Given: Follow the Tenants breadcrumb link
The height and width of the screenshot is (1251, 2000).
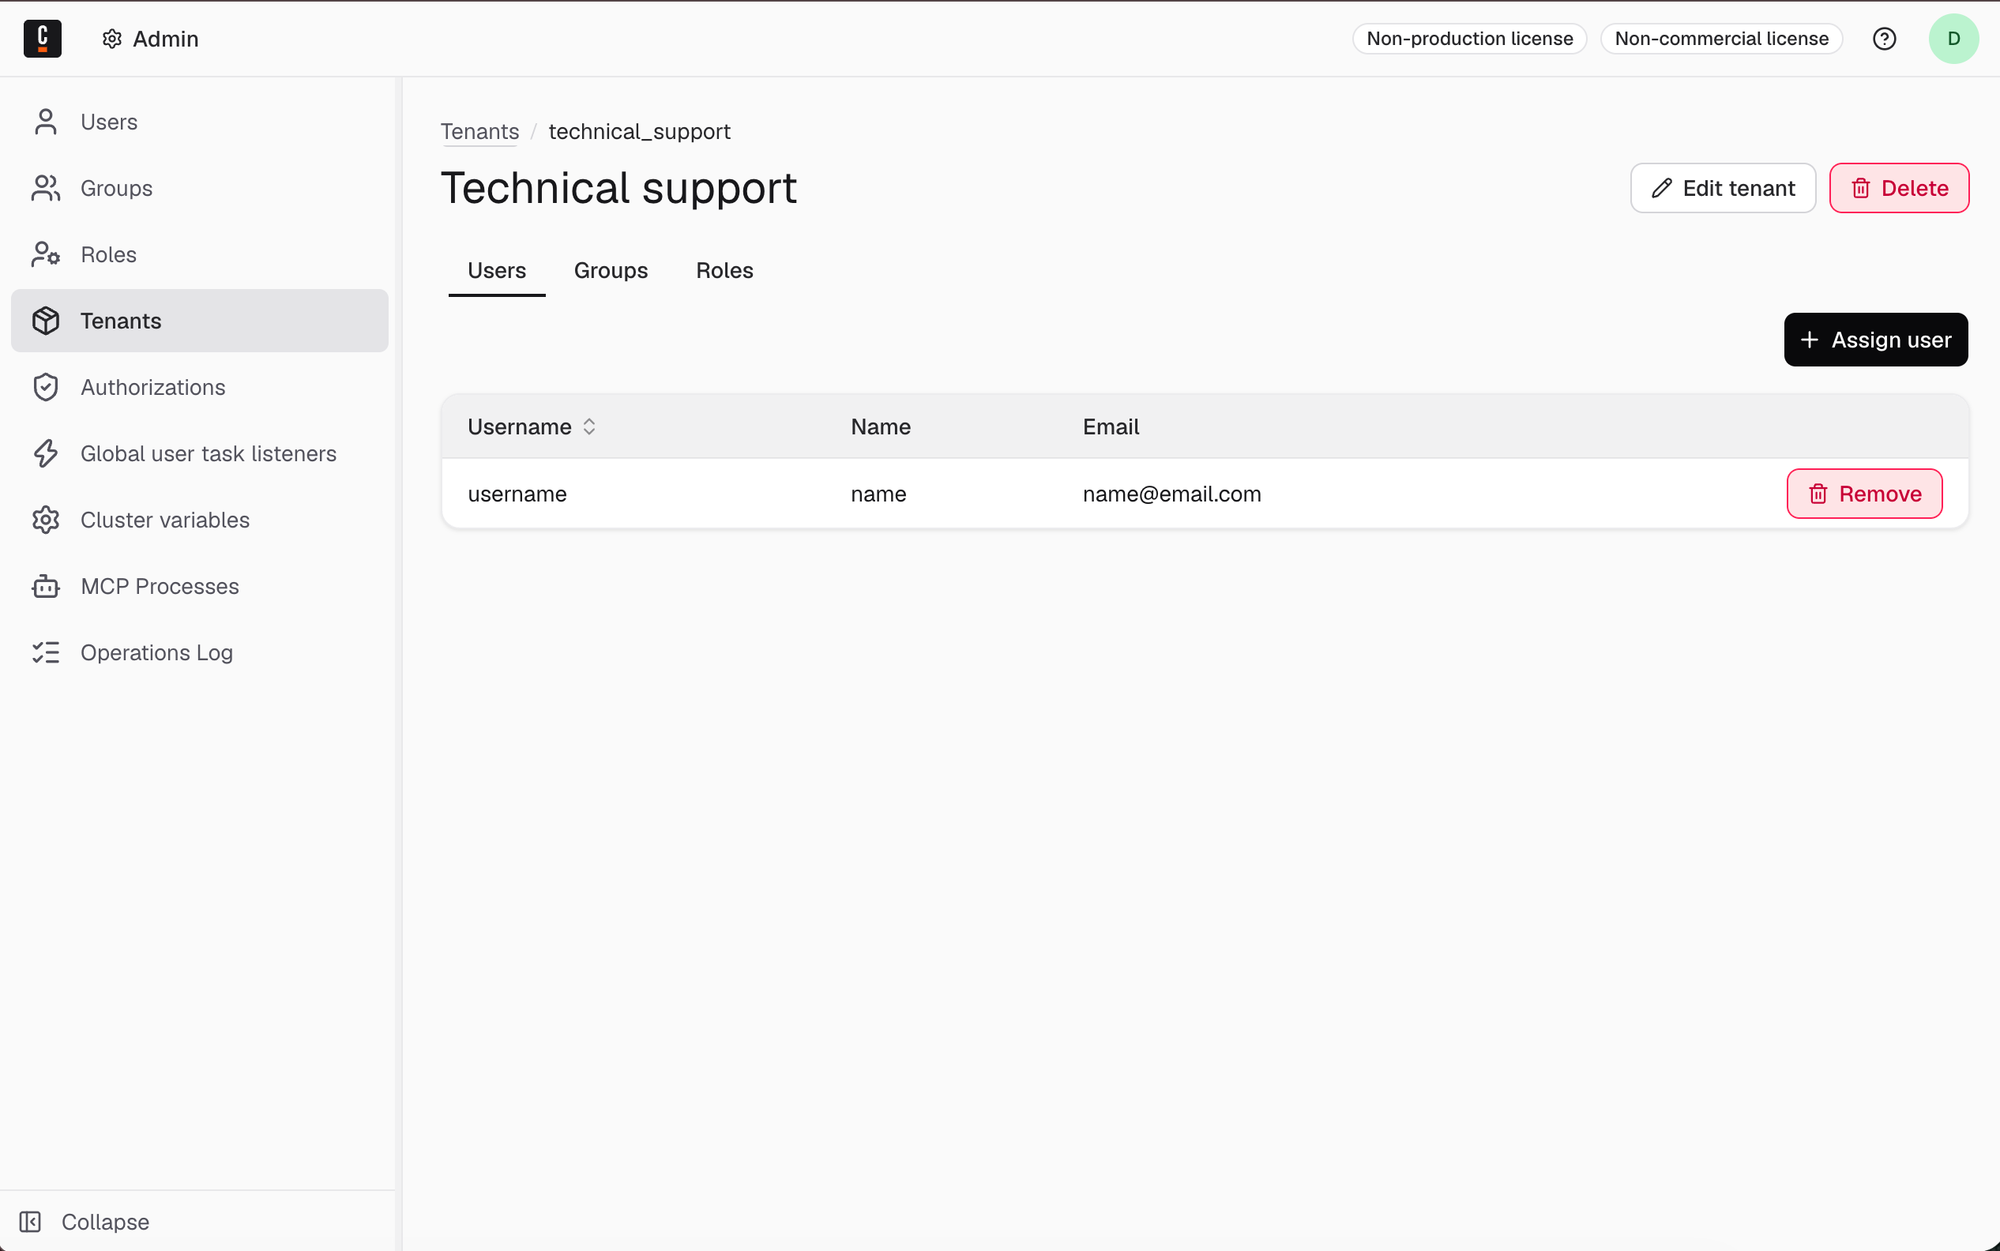Looking at the screenshot, I should (x=480, y=132).
